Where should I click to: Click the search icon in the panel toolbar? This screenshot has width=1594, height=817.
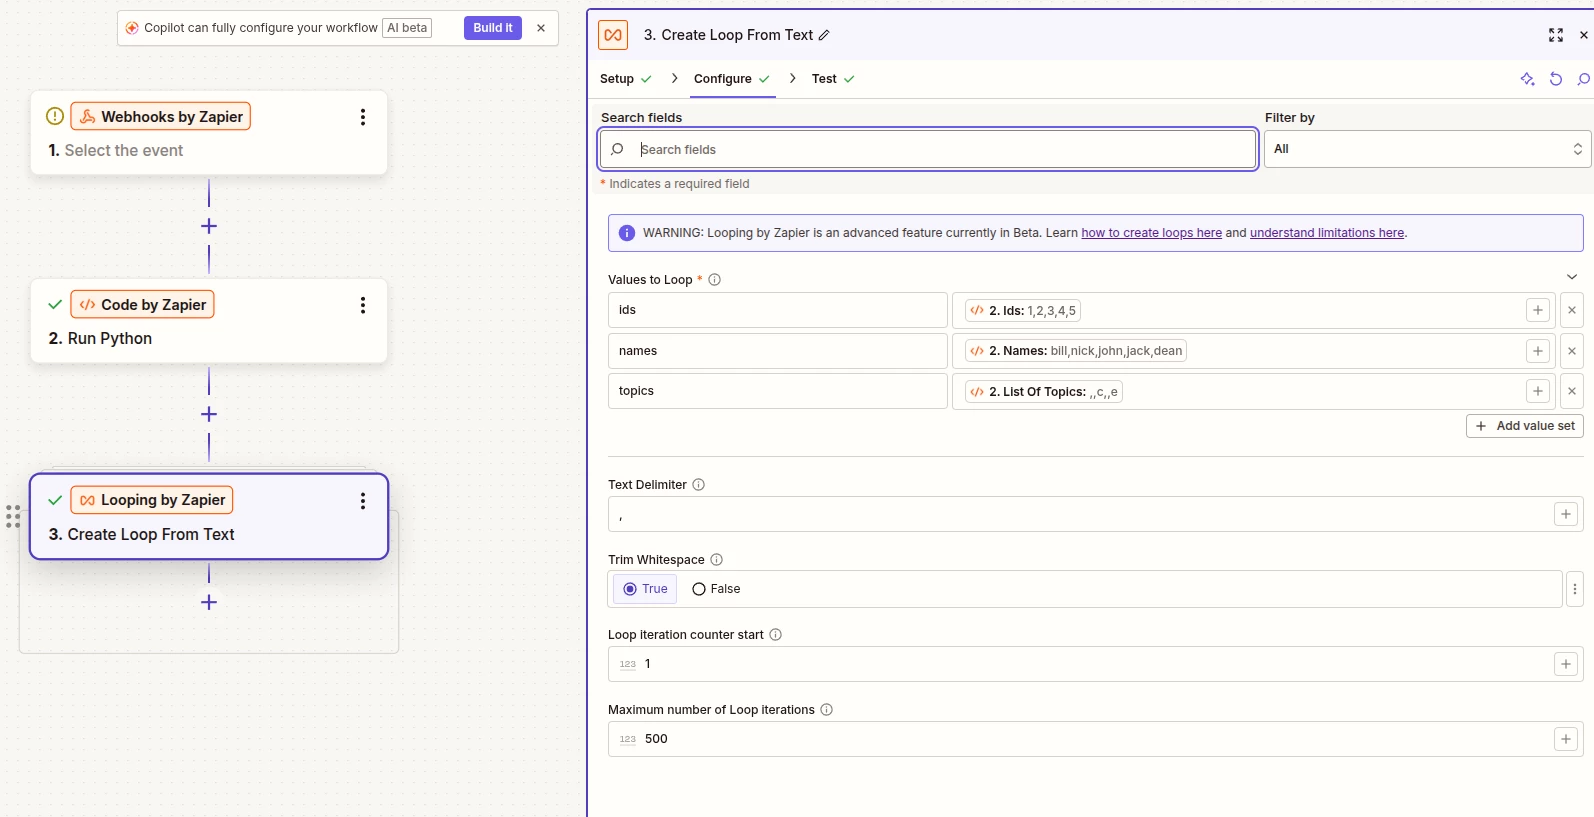click(x=1584, y=79)
